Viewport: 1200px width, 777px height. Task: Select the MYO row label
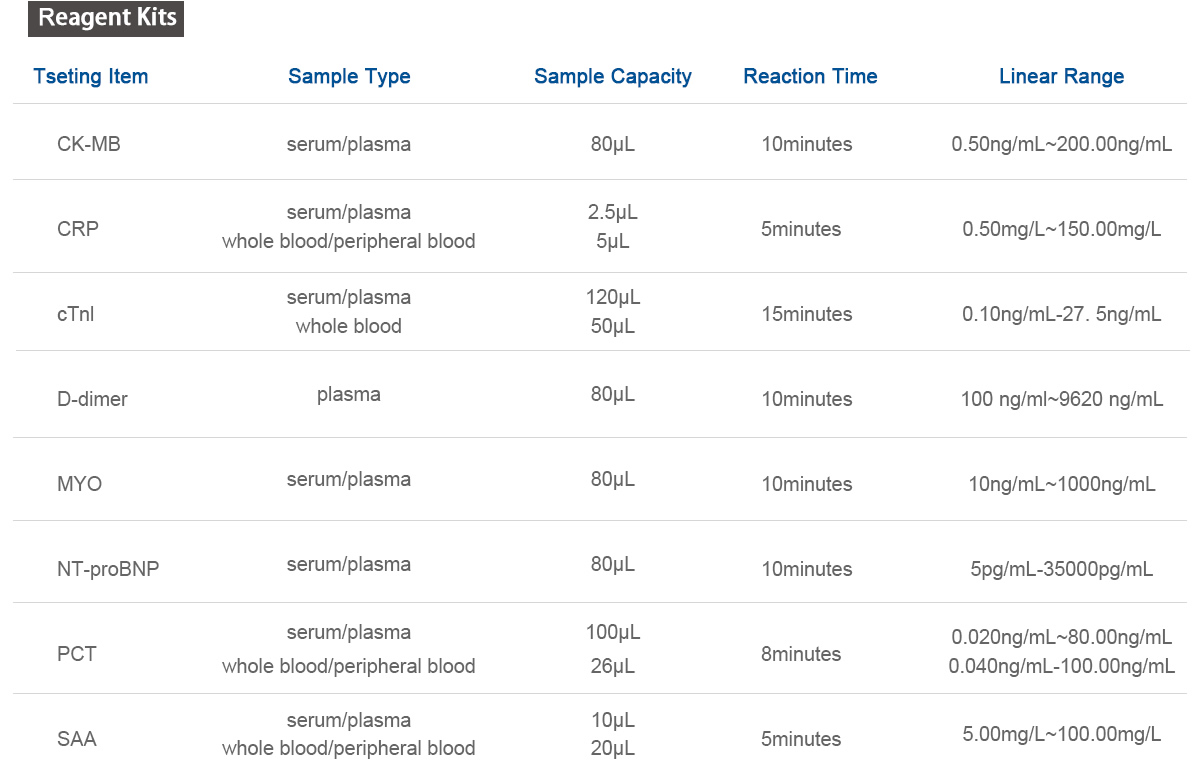point(80,484)
